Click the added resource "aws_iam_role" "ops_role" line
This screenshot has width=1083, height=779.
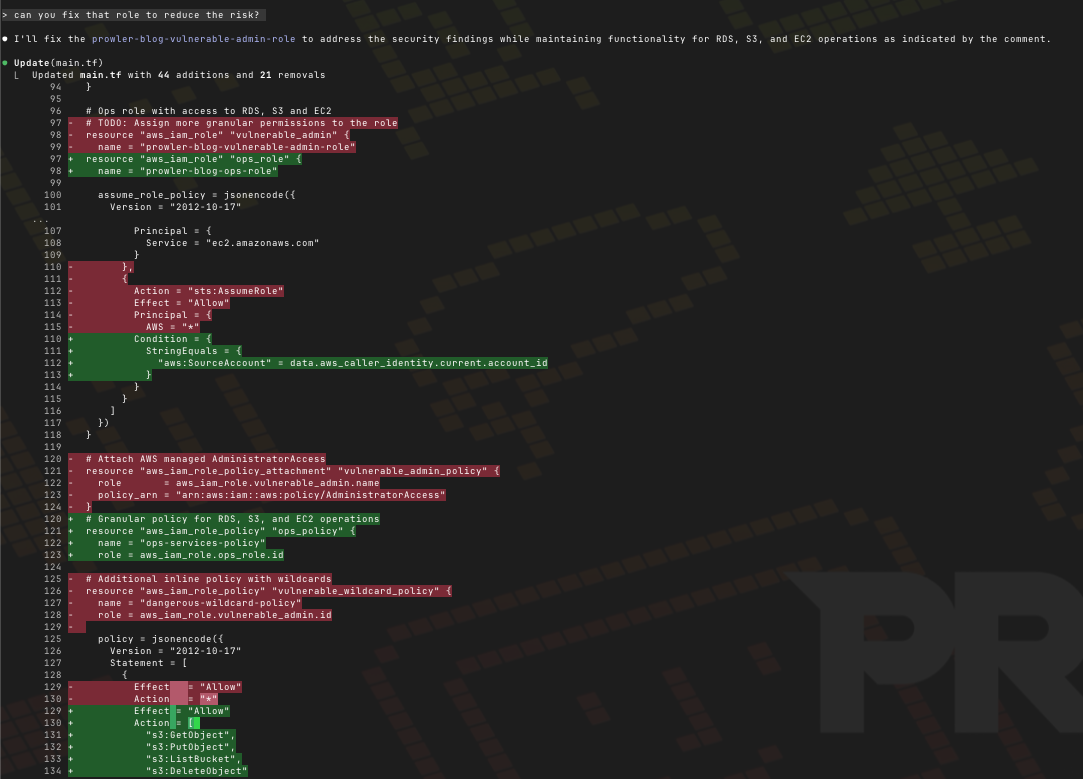coord(193,159)
